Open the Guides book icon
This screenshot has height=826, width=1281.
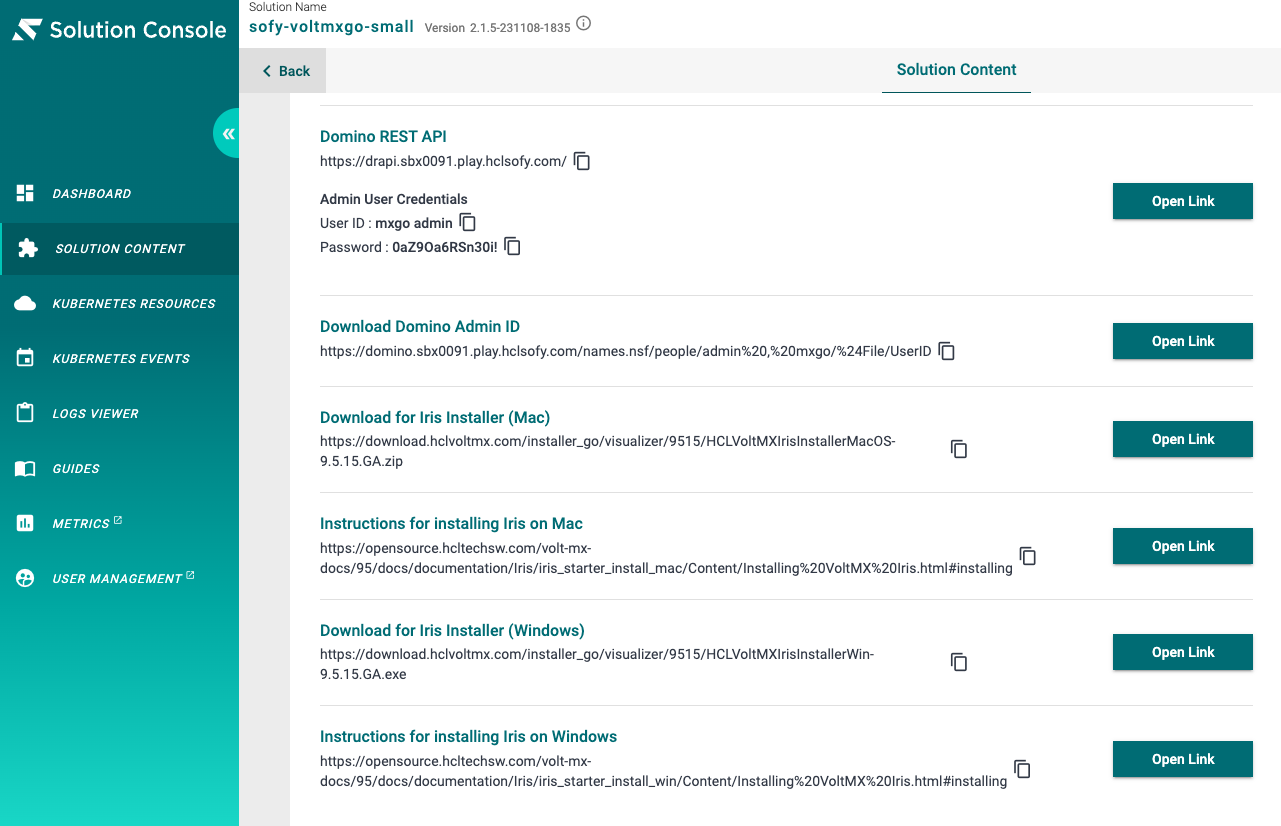(x=26, y=469)
